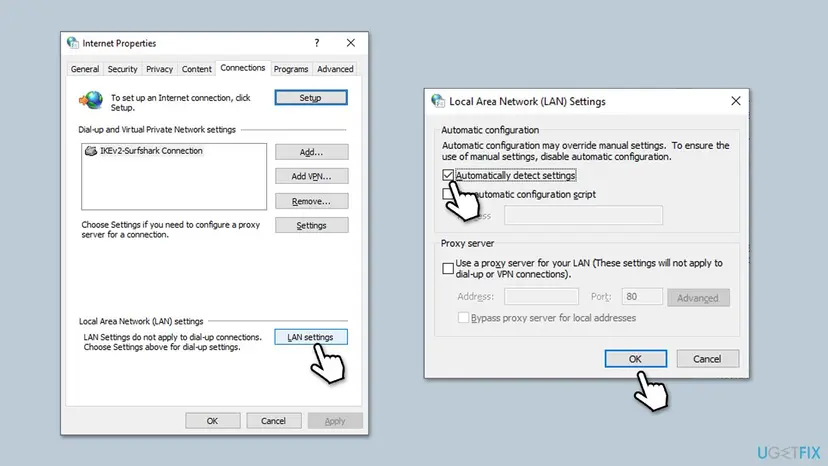
Task: Click the Add... button
Action: (x=312, y=152)
